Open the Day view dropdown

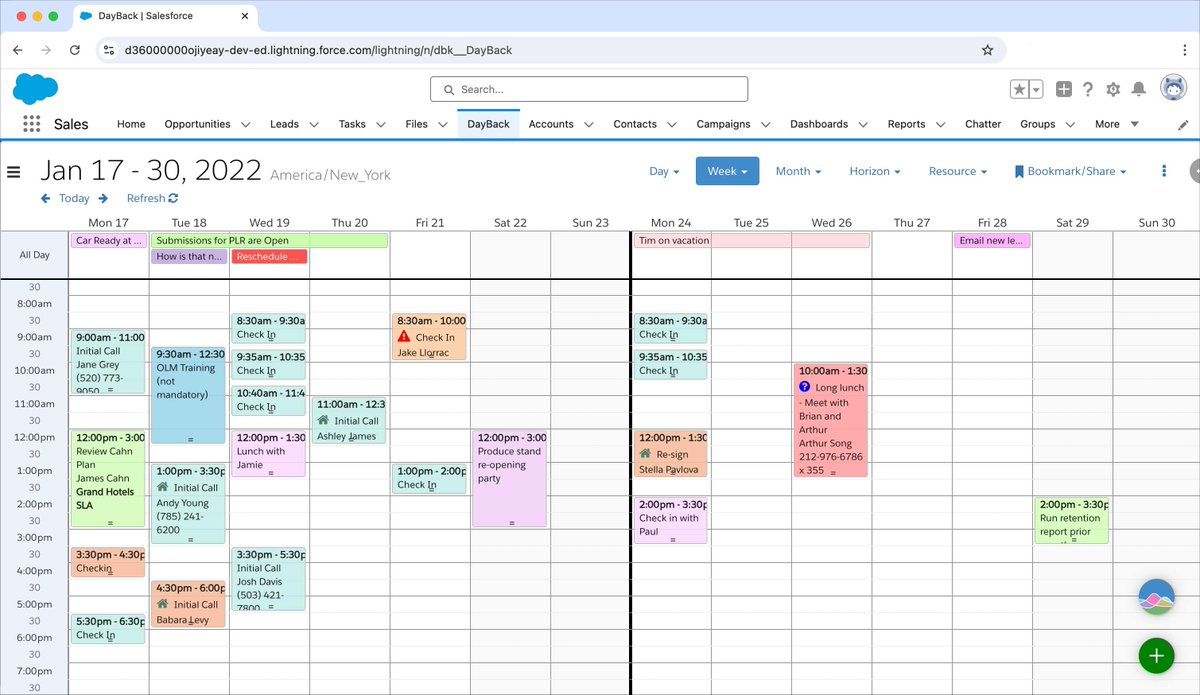664,171
